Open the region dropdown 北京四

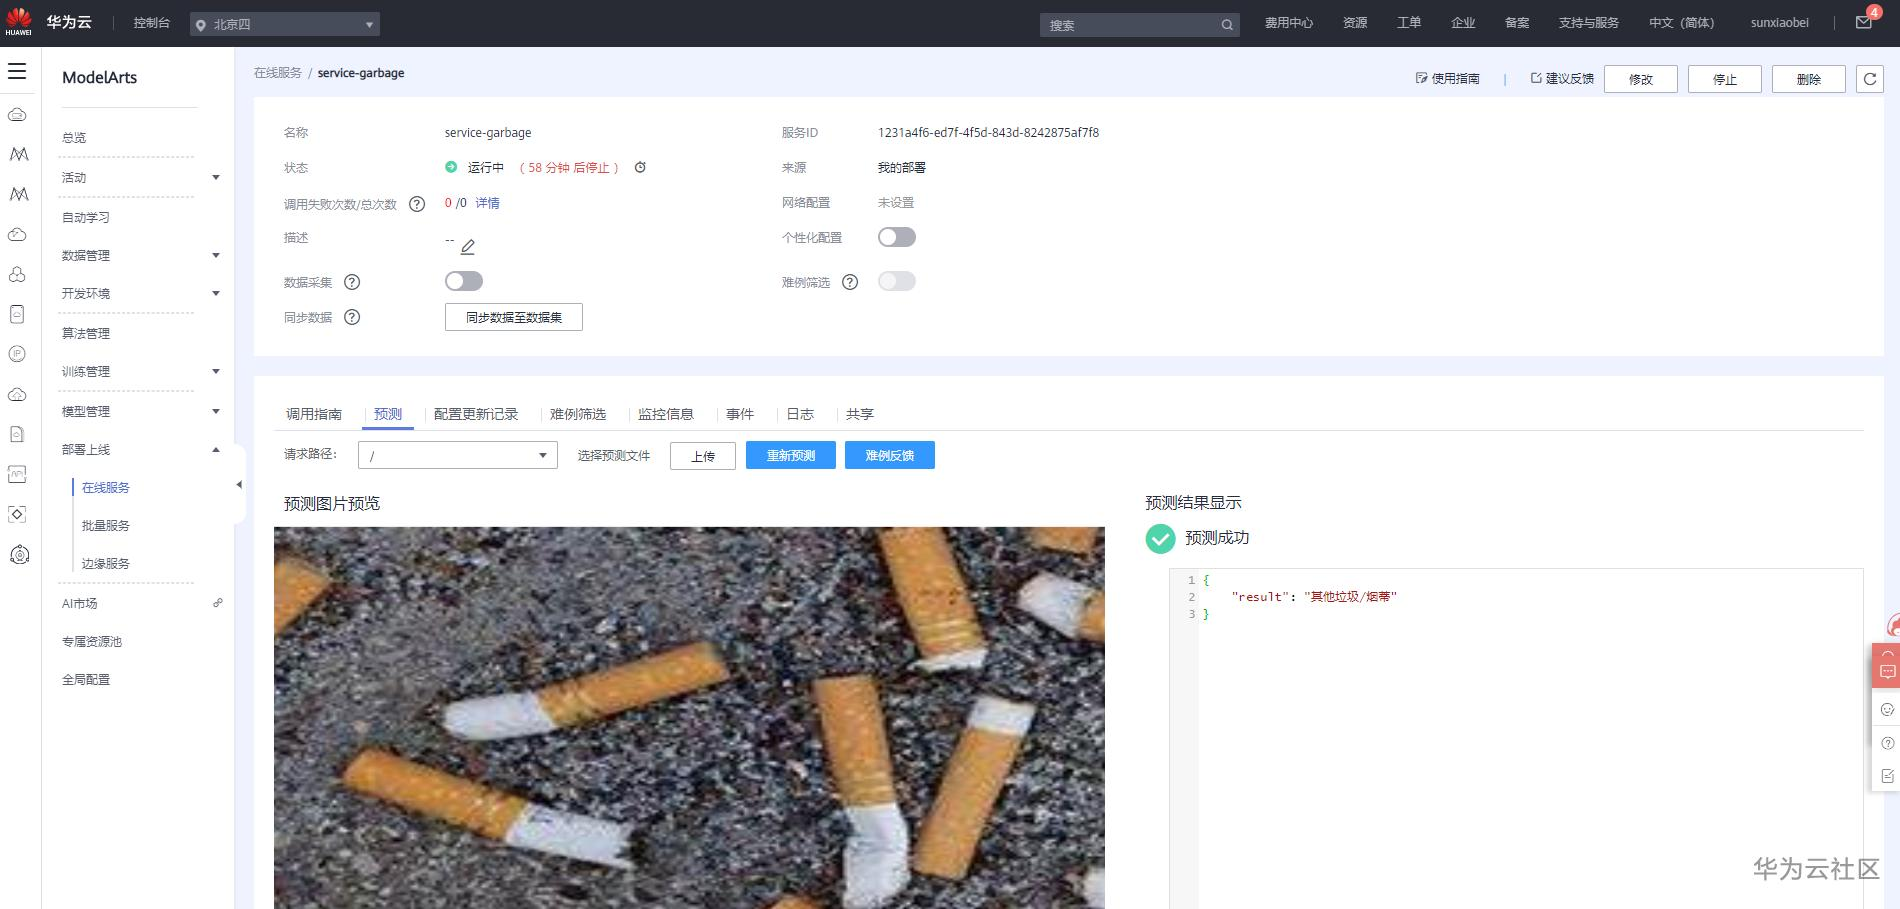[285, 24]
